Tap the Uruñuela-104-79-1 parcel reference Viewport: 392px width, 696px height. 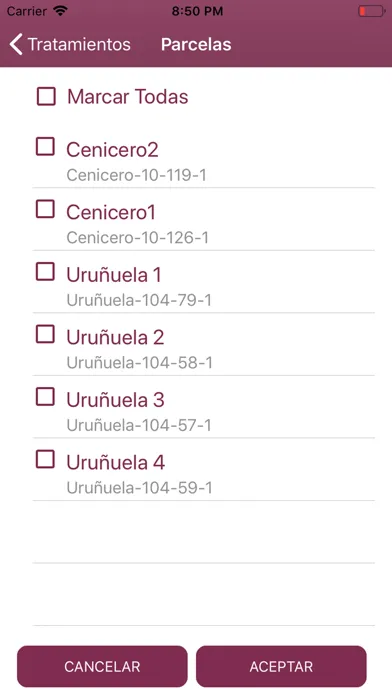139,301
